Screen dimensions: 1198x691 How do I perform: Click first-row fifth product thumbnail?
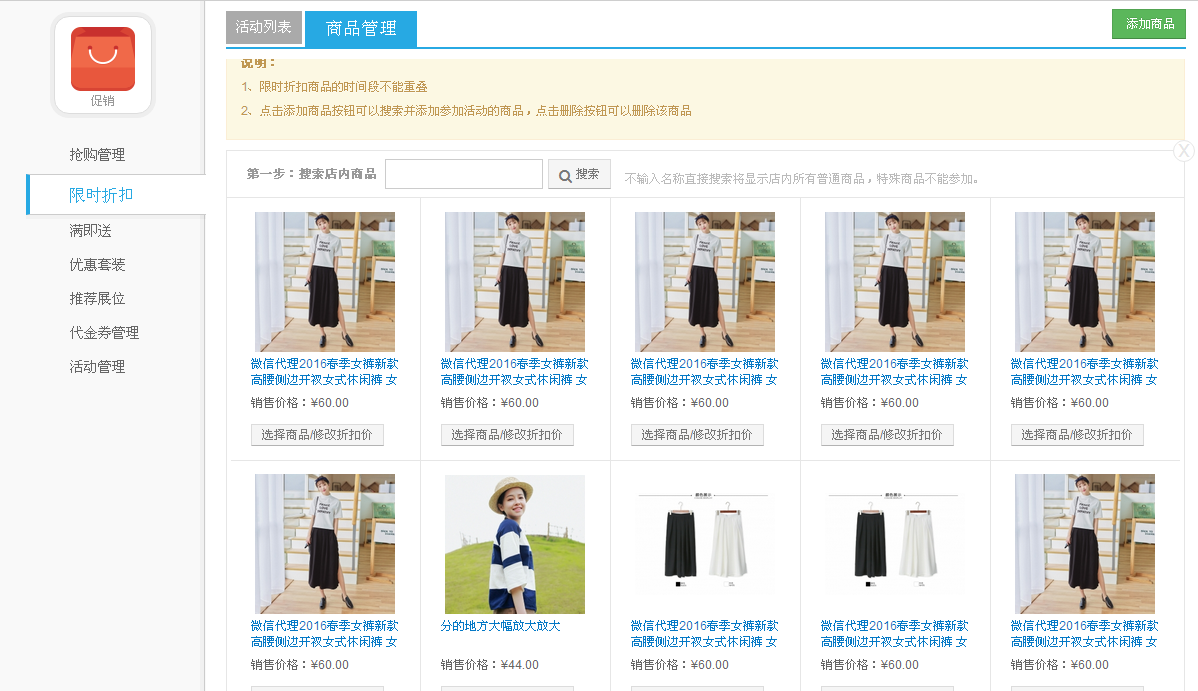pyautogui.click(x=1085, y=282)
